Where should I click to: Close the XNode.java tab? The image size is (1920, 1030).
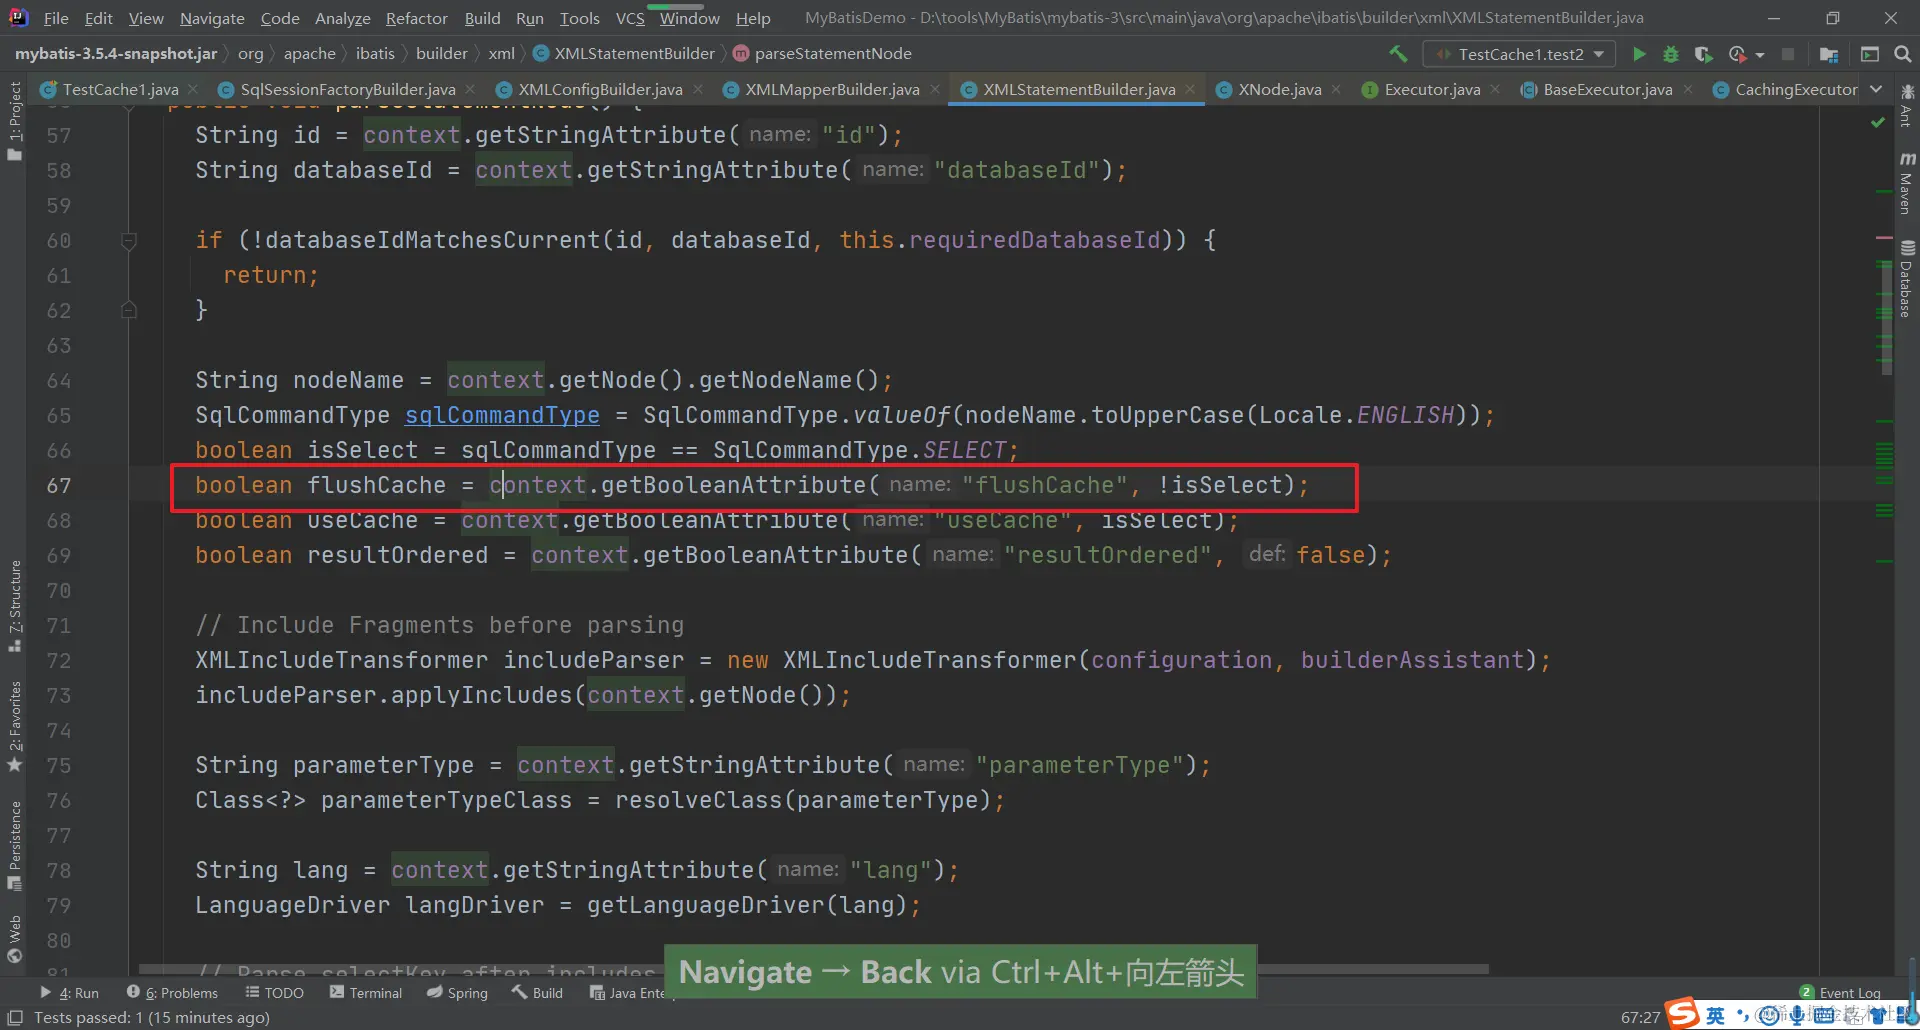1336,89
